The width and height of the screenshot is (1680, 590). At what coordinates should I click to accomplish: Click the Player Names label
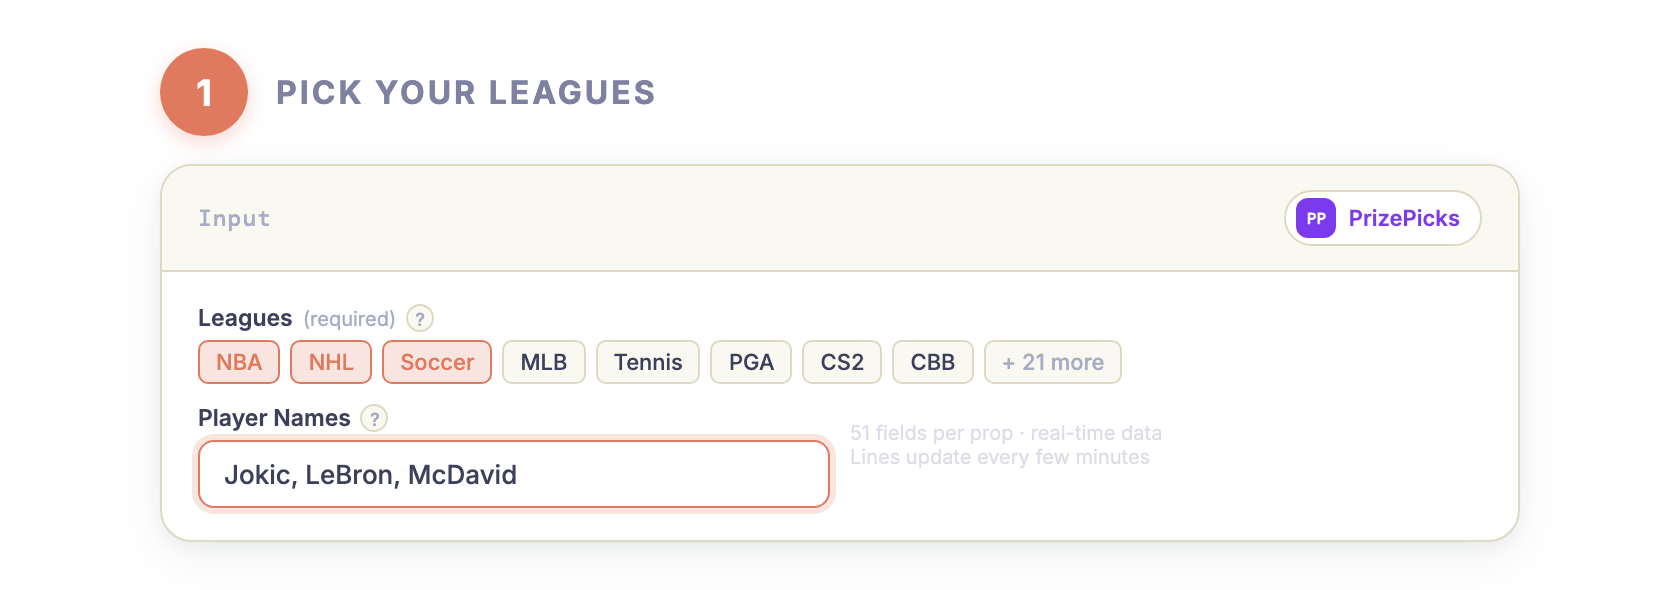[274, 418]
